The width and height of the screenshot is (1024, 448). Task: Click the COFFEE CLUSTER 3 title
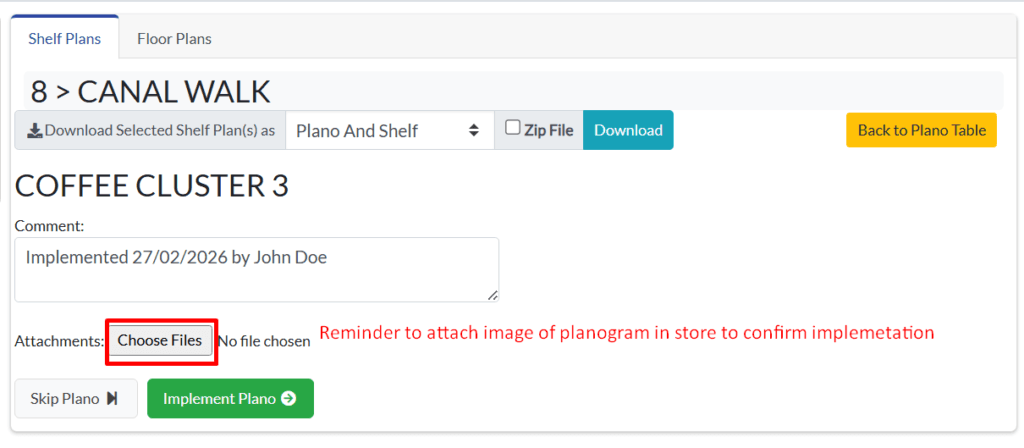point(152,186)
